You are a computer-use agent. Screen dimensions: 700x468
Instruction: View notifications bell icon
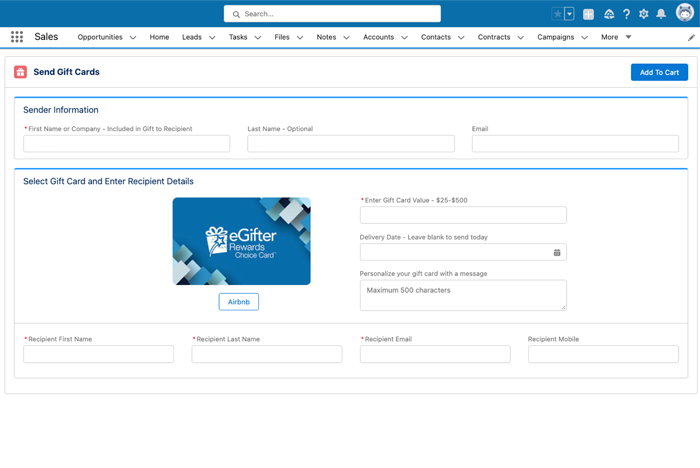pyautogui.click(x=660, y=14)
